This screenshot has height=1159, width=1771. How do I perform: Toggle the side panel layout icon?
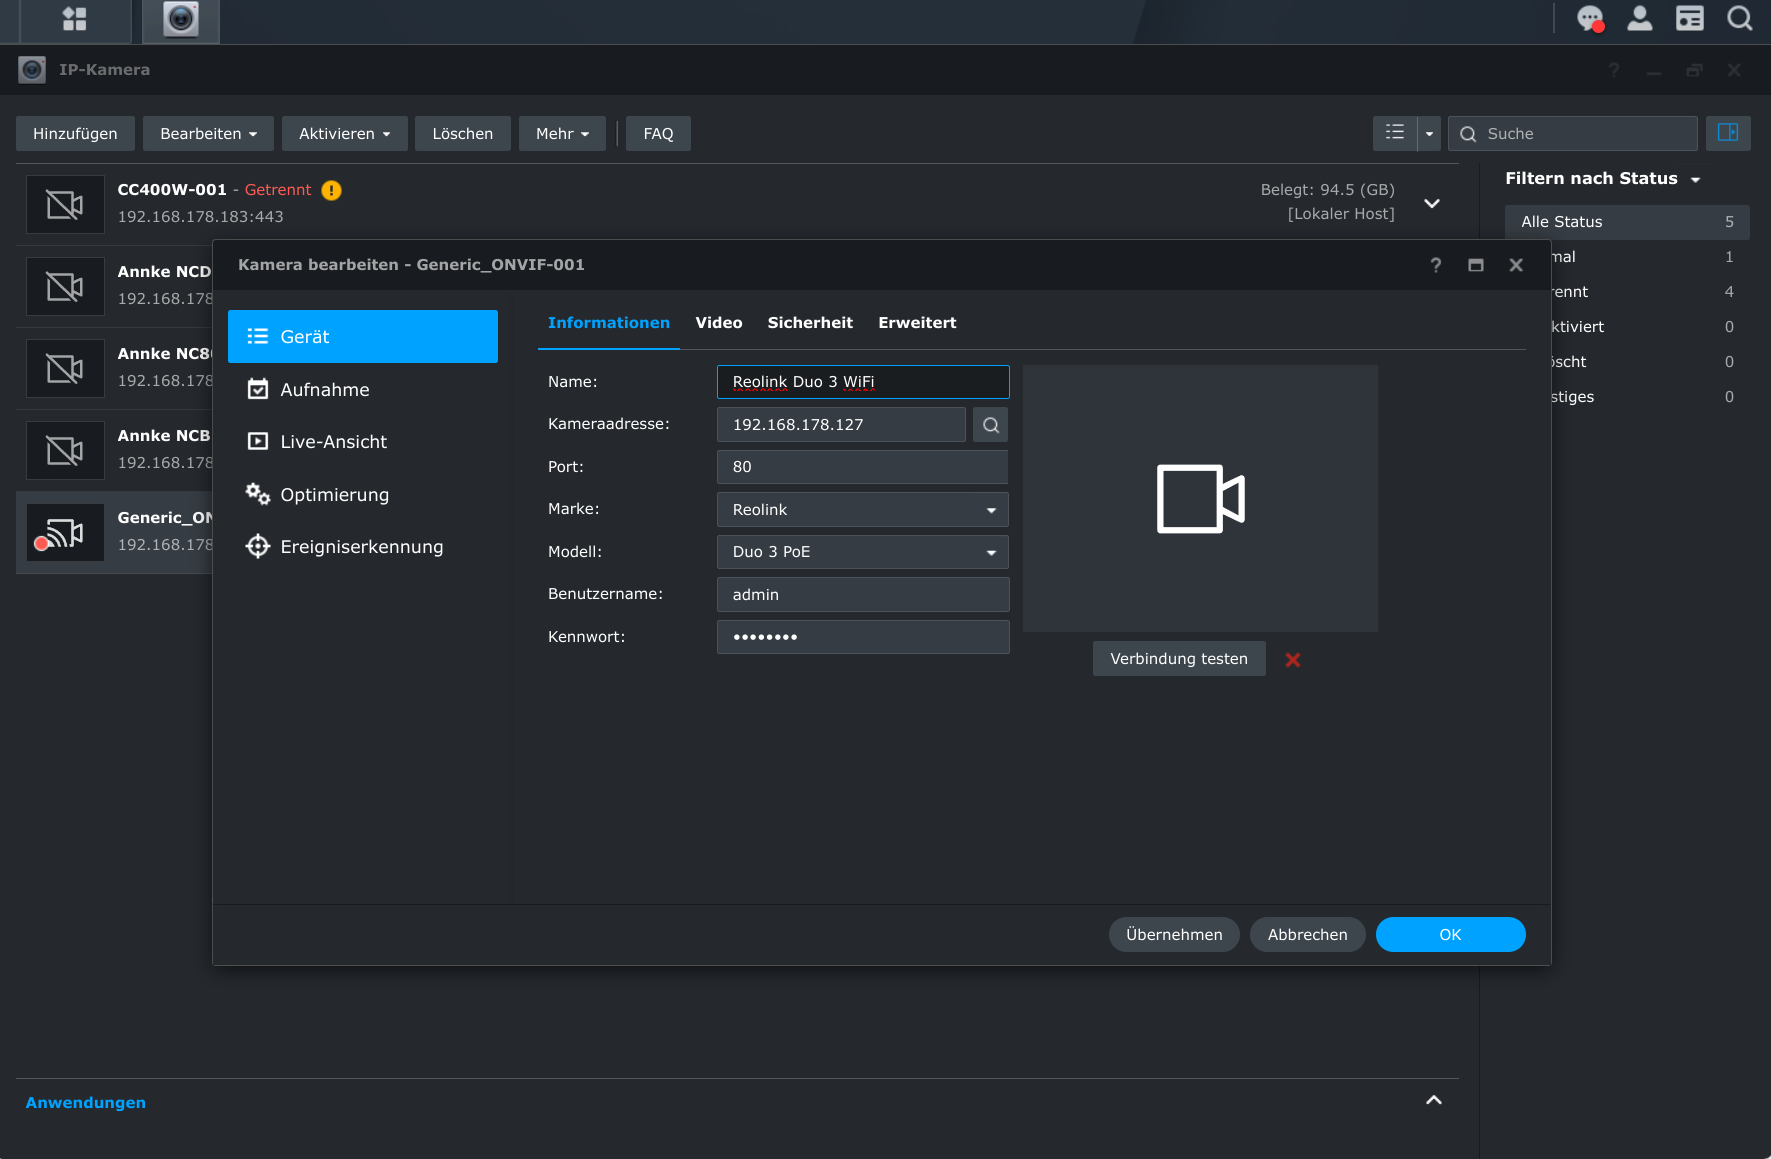click(x=1727, y=133)
